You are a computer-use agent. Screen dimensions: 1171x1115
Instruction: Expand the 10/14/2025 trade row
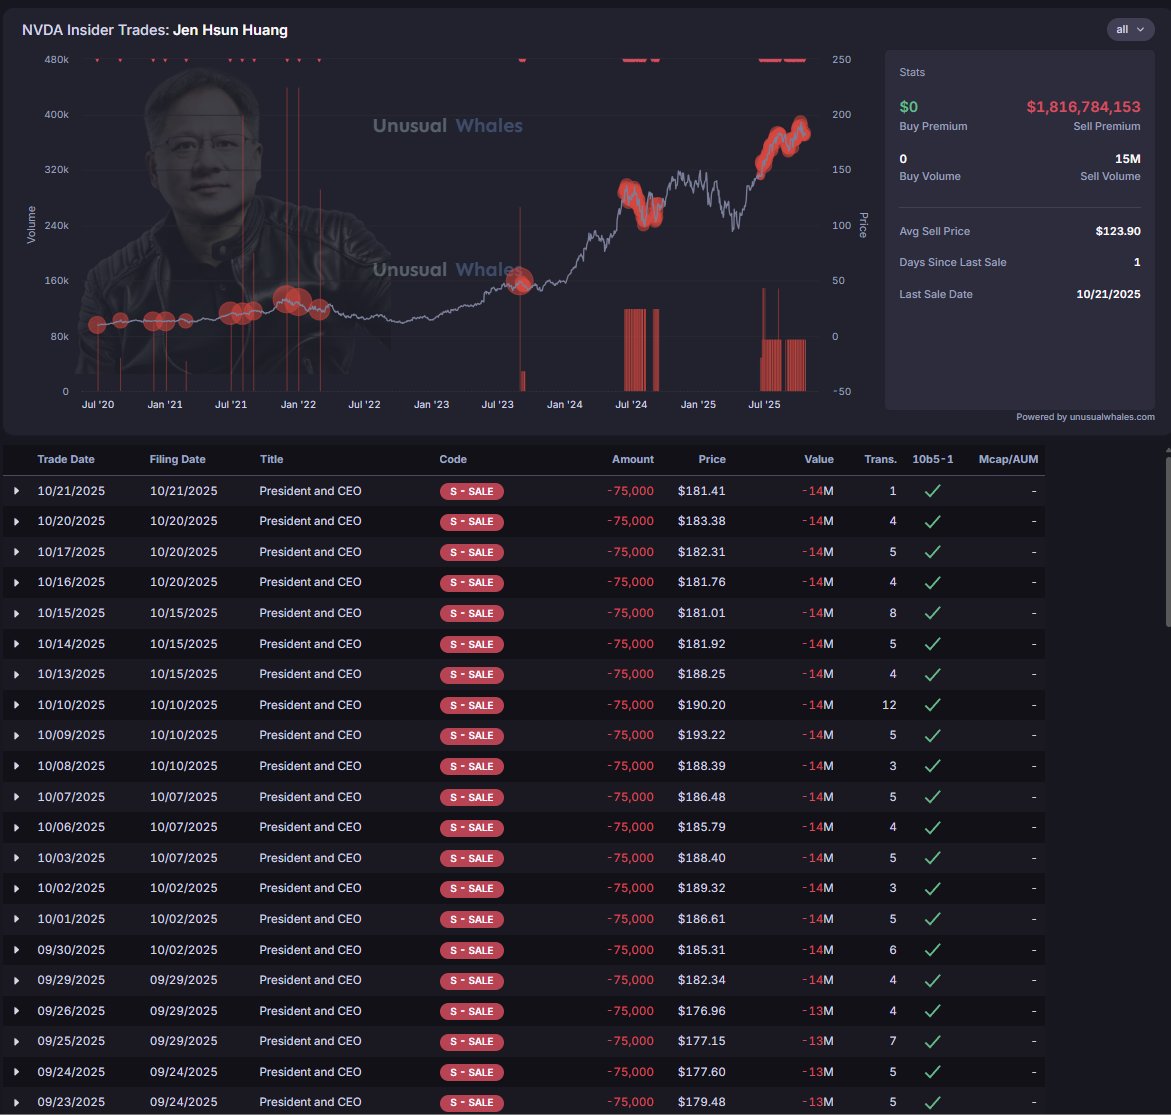(16, 644)
